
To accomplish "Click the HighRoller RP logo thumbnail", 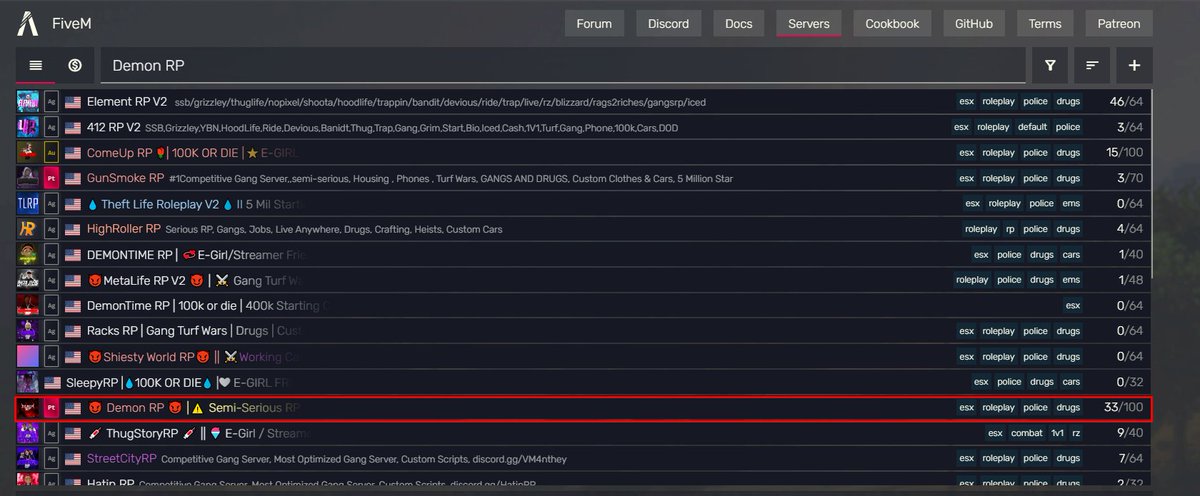I will coord(28,229).
